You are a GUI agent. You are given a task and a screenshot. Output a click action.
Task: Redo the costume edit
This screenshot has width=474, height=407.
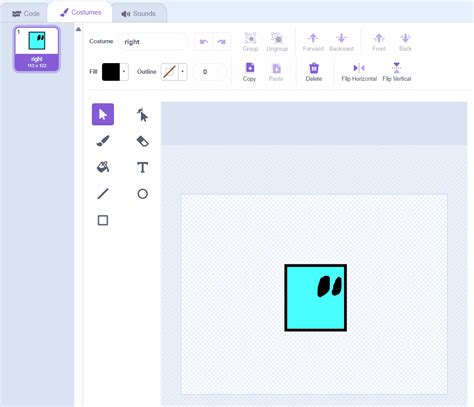pyautogui.click(x=221, y=42)
